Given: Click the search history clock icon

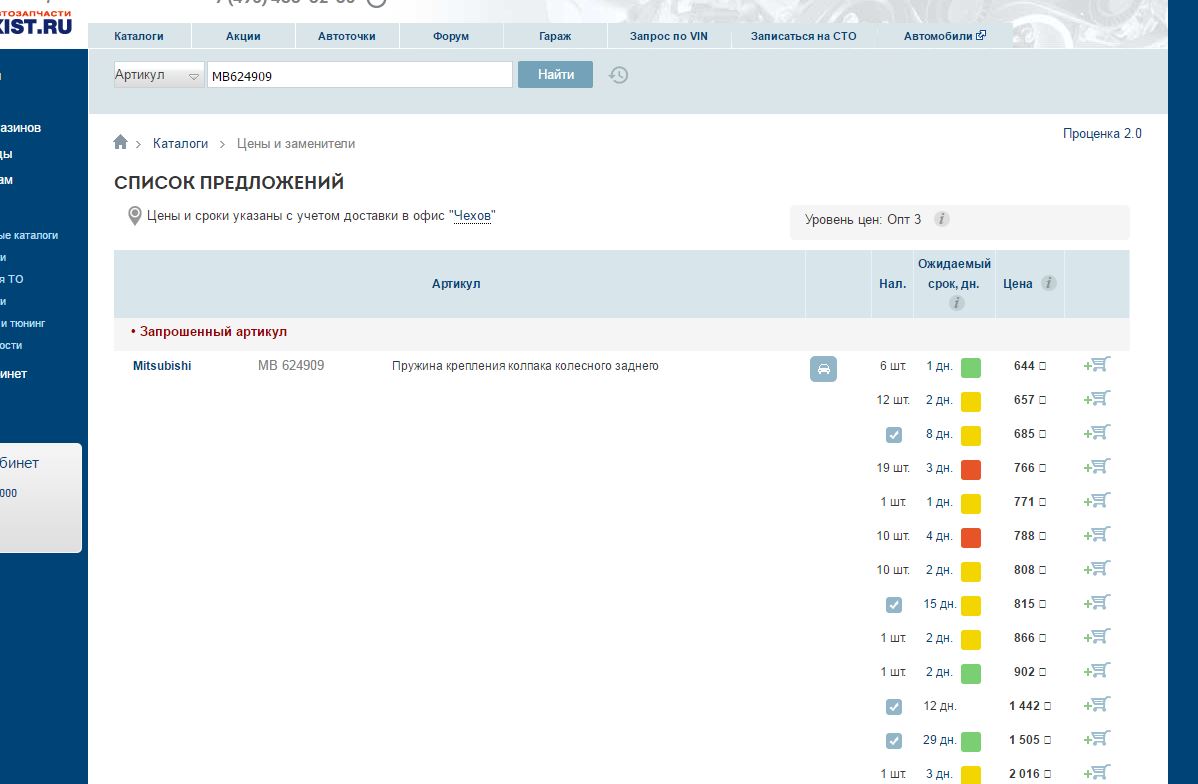Looking at the screenshot, I should (x=618, y=75).
